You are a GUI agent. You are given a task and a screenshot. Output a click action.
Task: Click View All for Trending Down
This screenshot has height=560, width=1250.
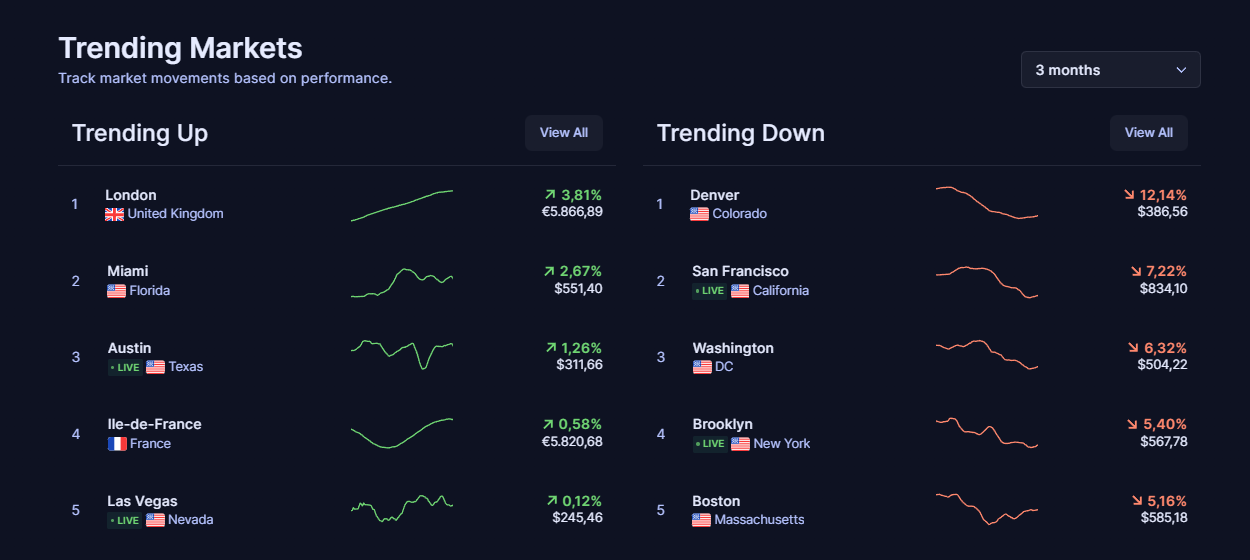pyautogui.click(x=1149, y=133)
